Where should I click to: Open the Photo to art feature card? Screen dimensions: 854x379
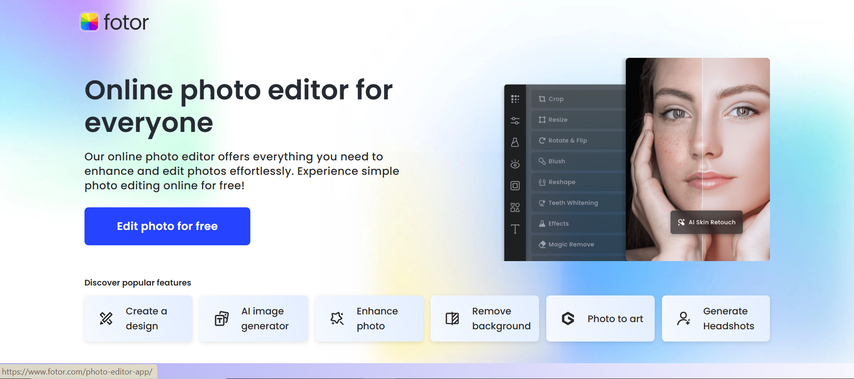[600, 319]
